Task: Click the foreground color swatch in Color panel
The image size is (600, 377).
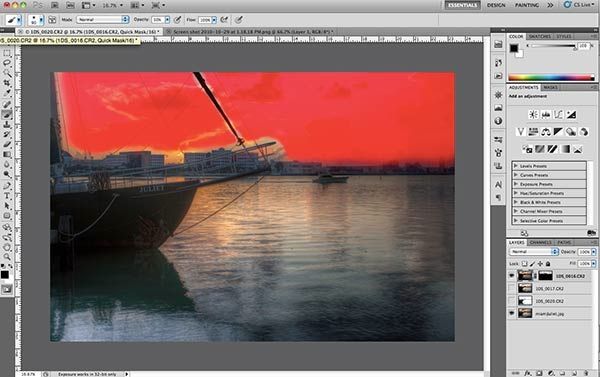Action: [514, 48]
